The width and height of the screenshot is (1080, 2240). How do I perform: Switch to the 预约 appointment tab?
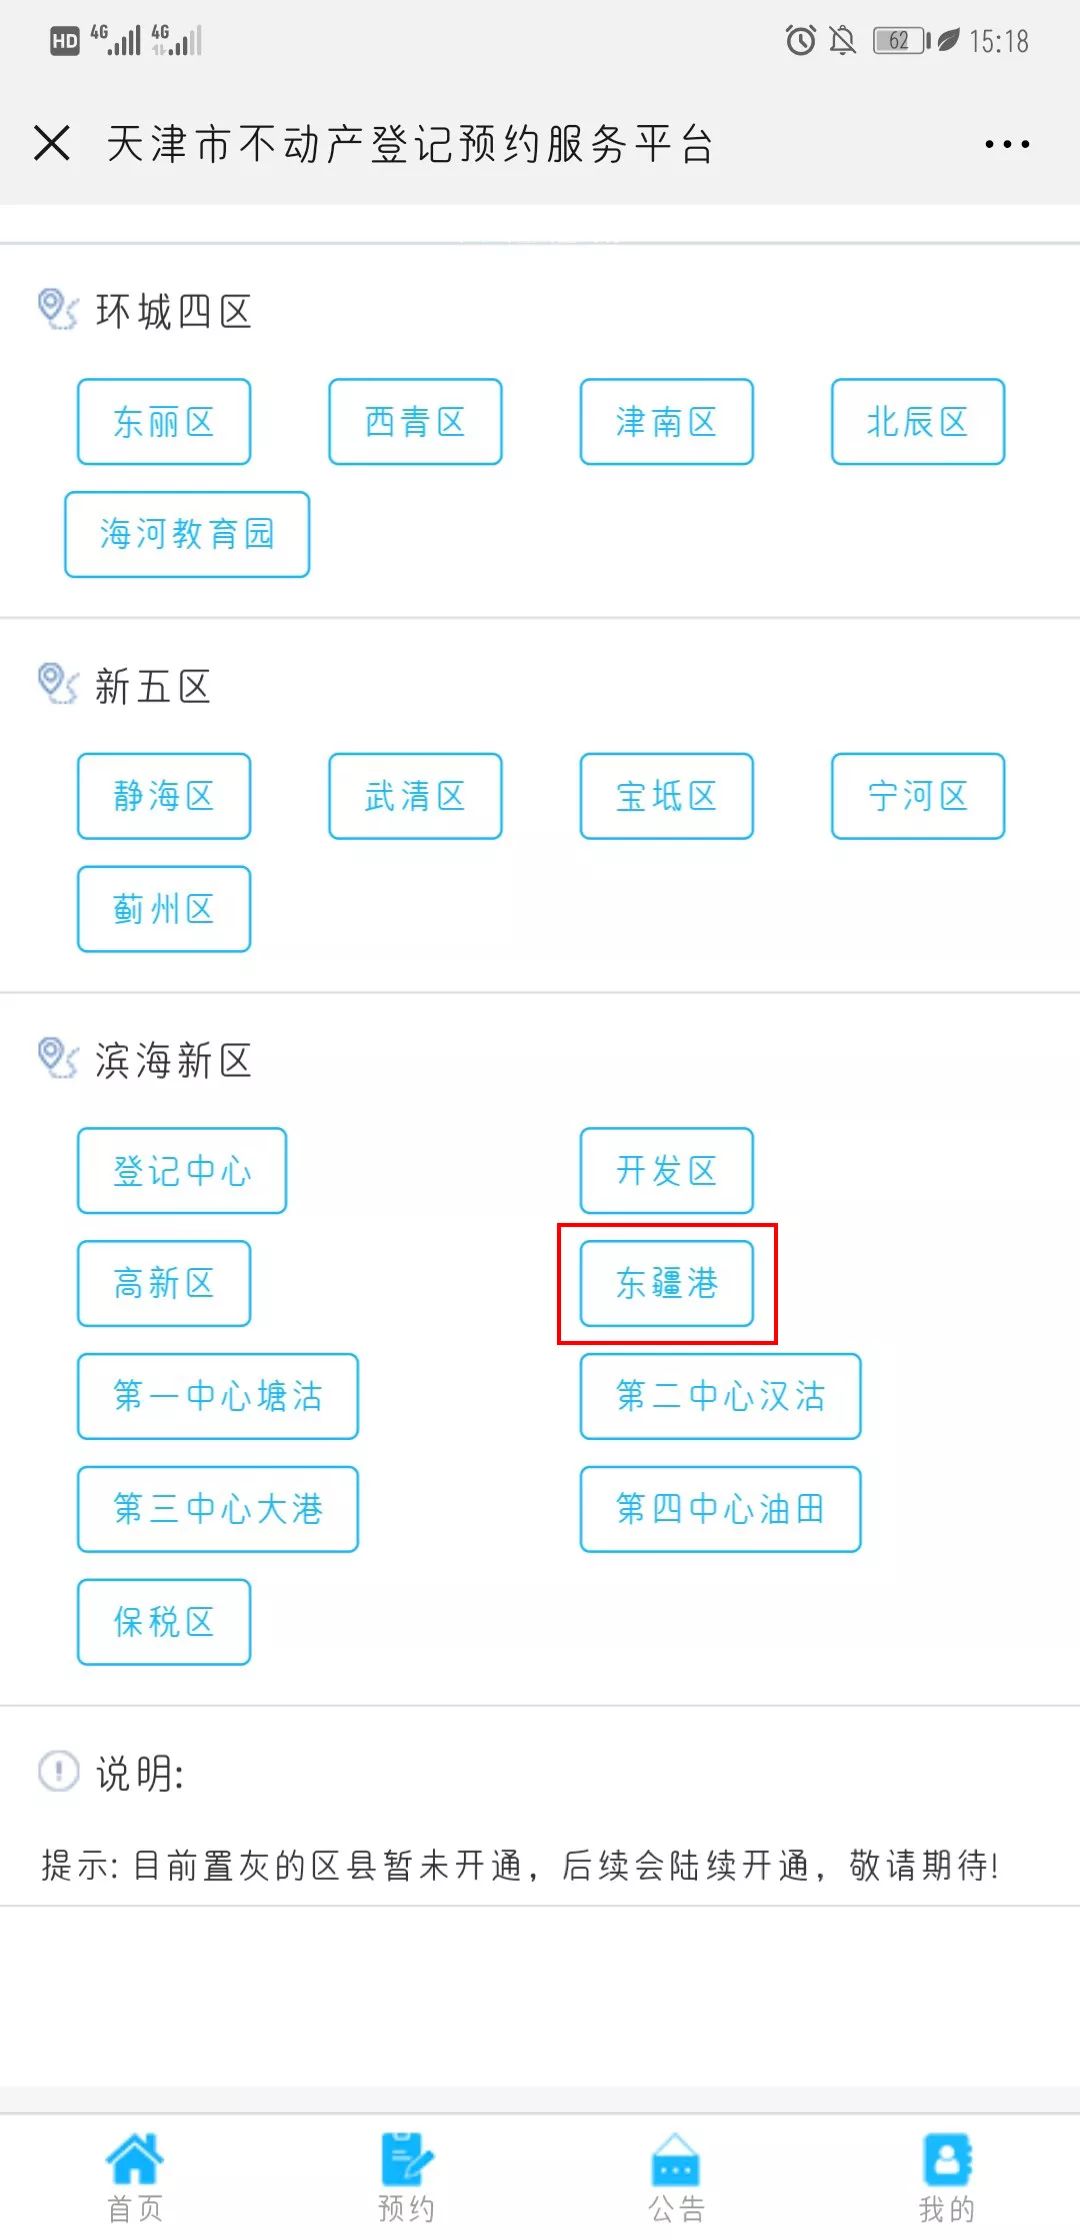click(406, 2178)
